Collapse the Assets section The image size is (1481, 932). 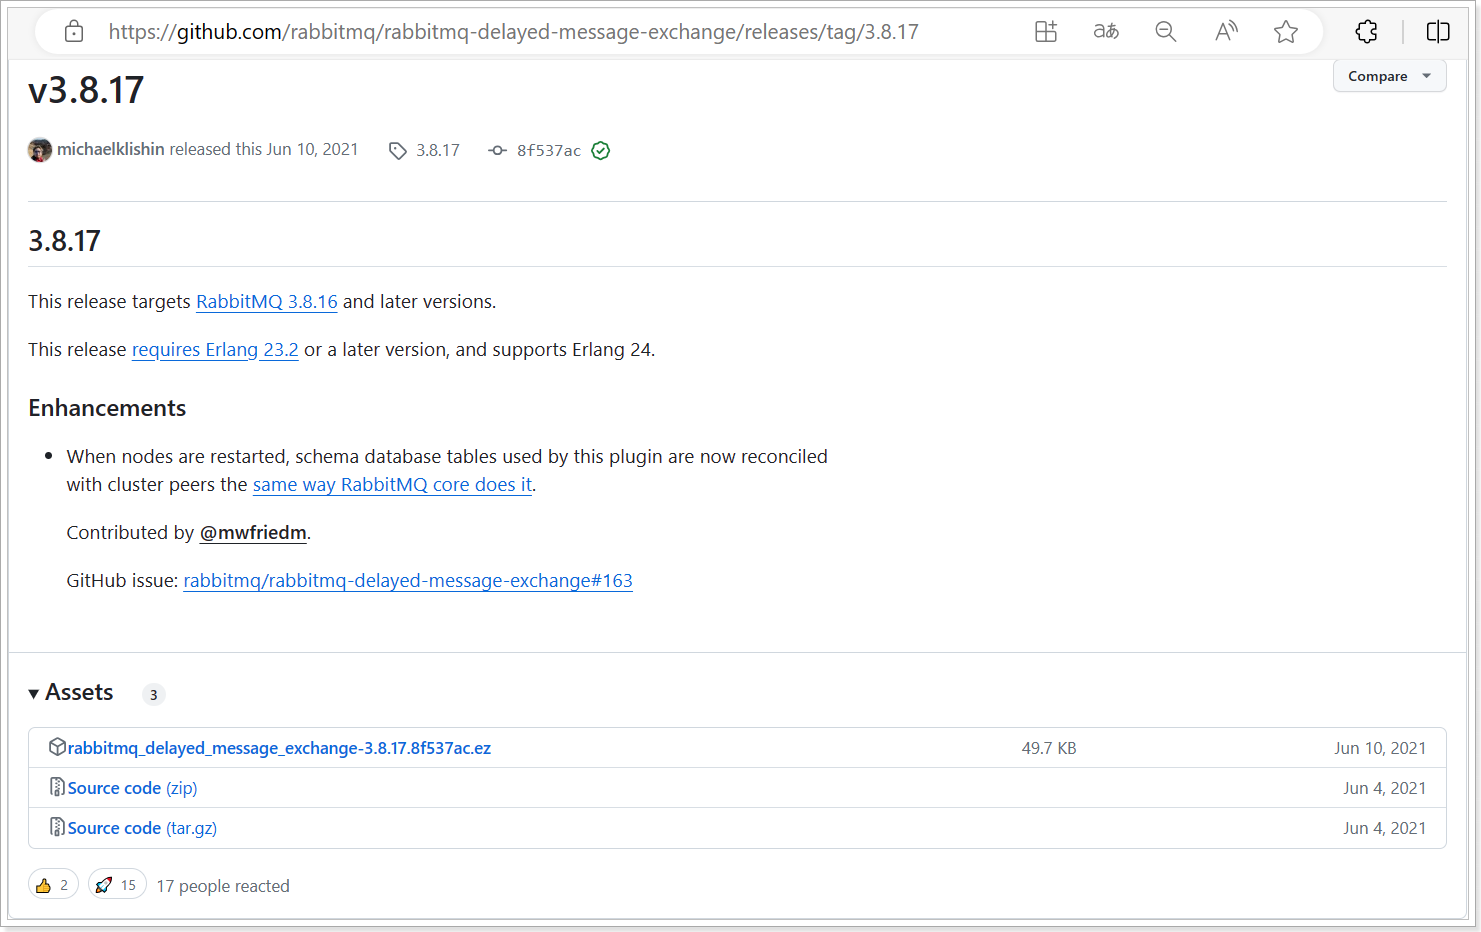pos(71,692)
